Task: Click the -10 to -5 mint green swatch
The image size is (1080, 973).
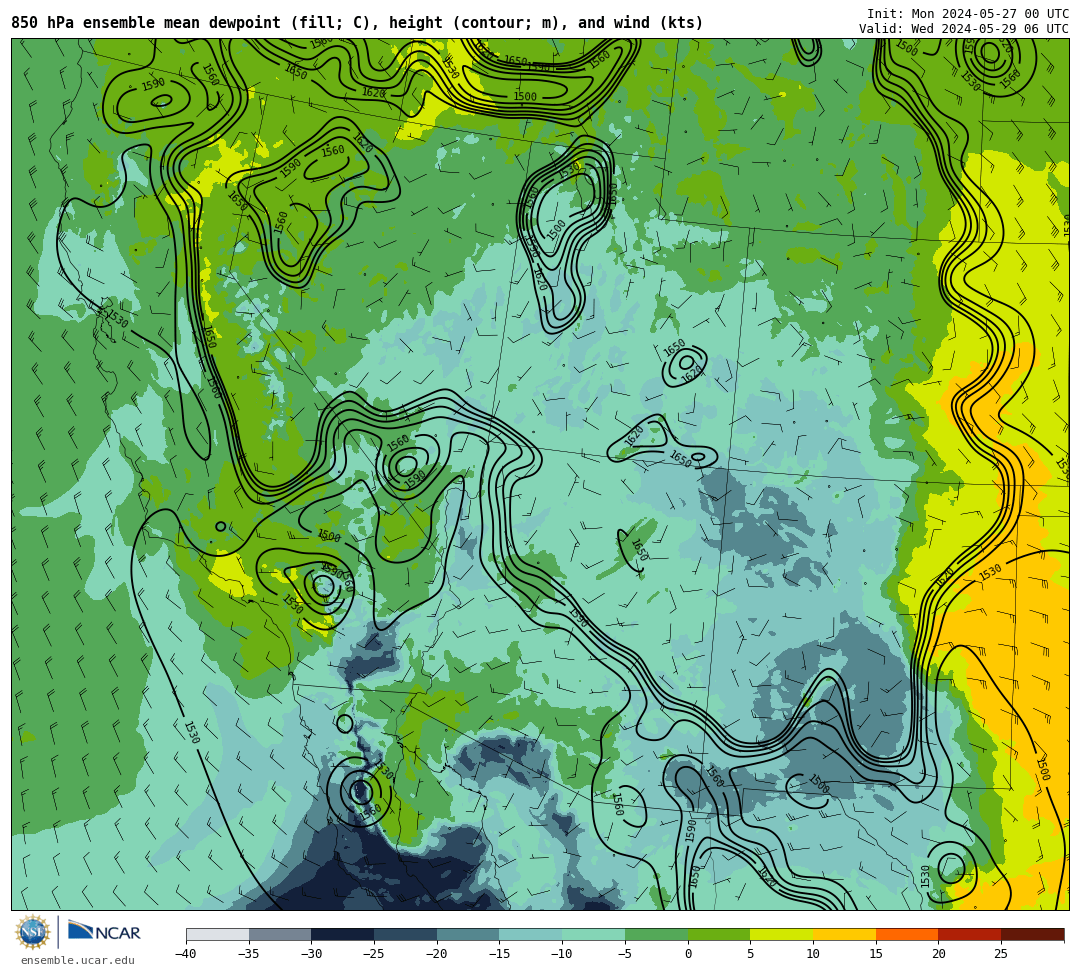Action: (x=594, y=934)
